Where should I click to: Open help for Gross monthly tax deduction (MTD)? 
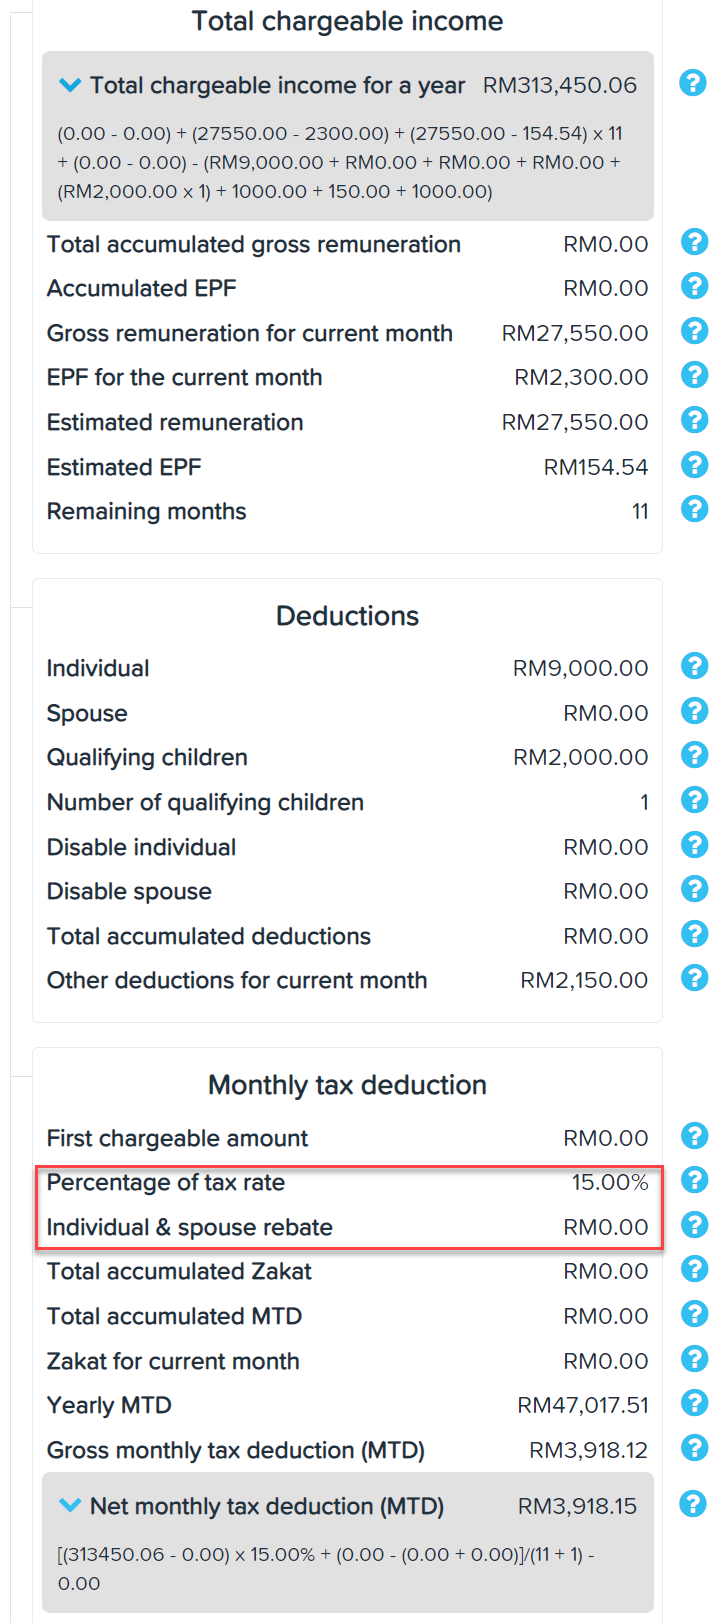point(694,1448)
